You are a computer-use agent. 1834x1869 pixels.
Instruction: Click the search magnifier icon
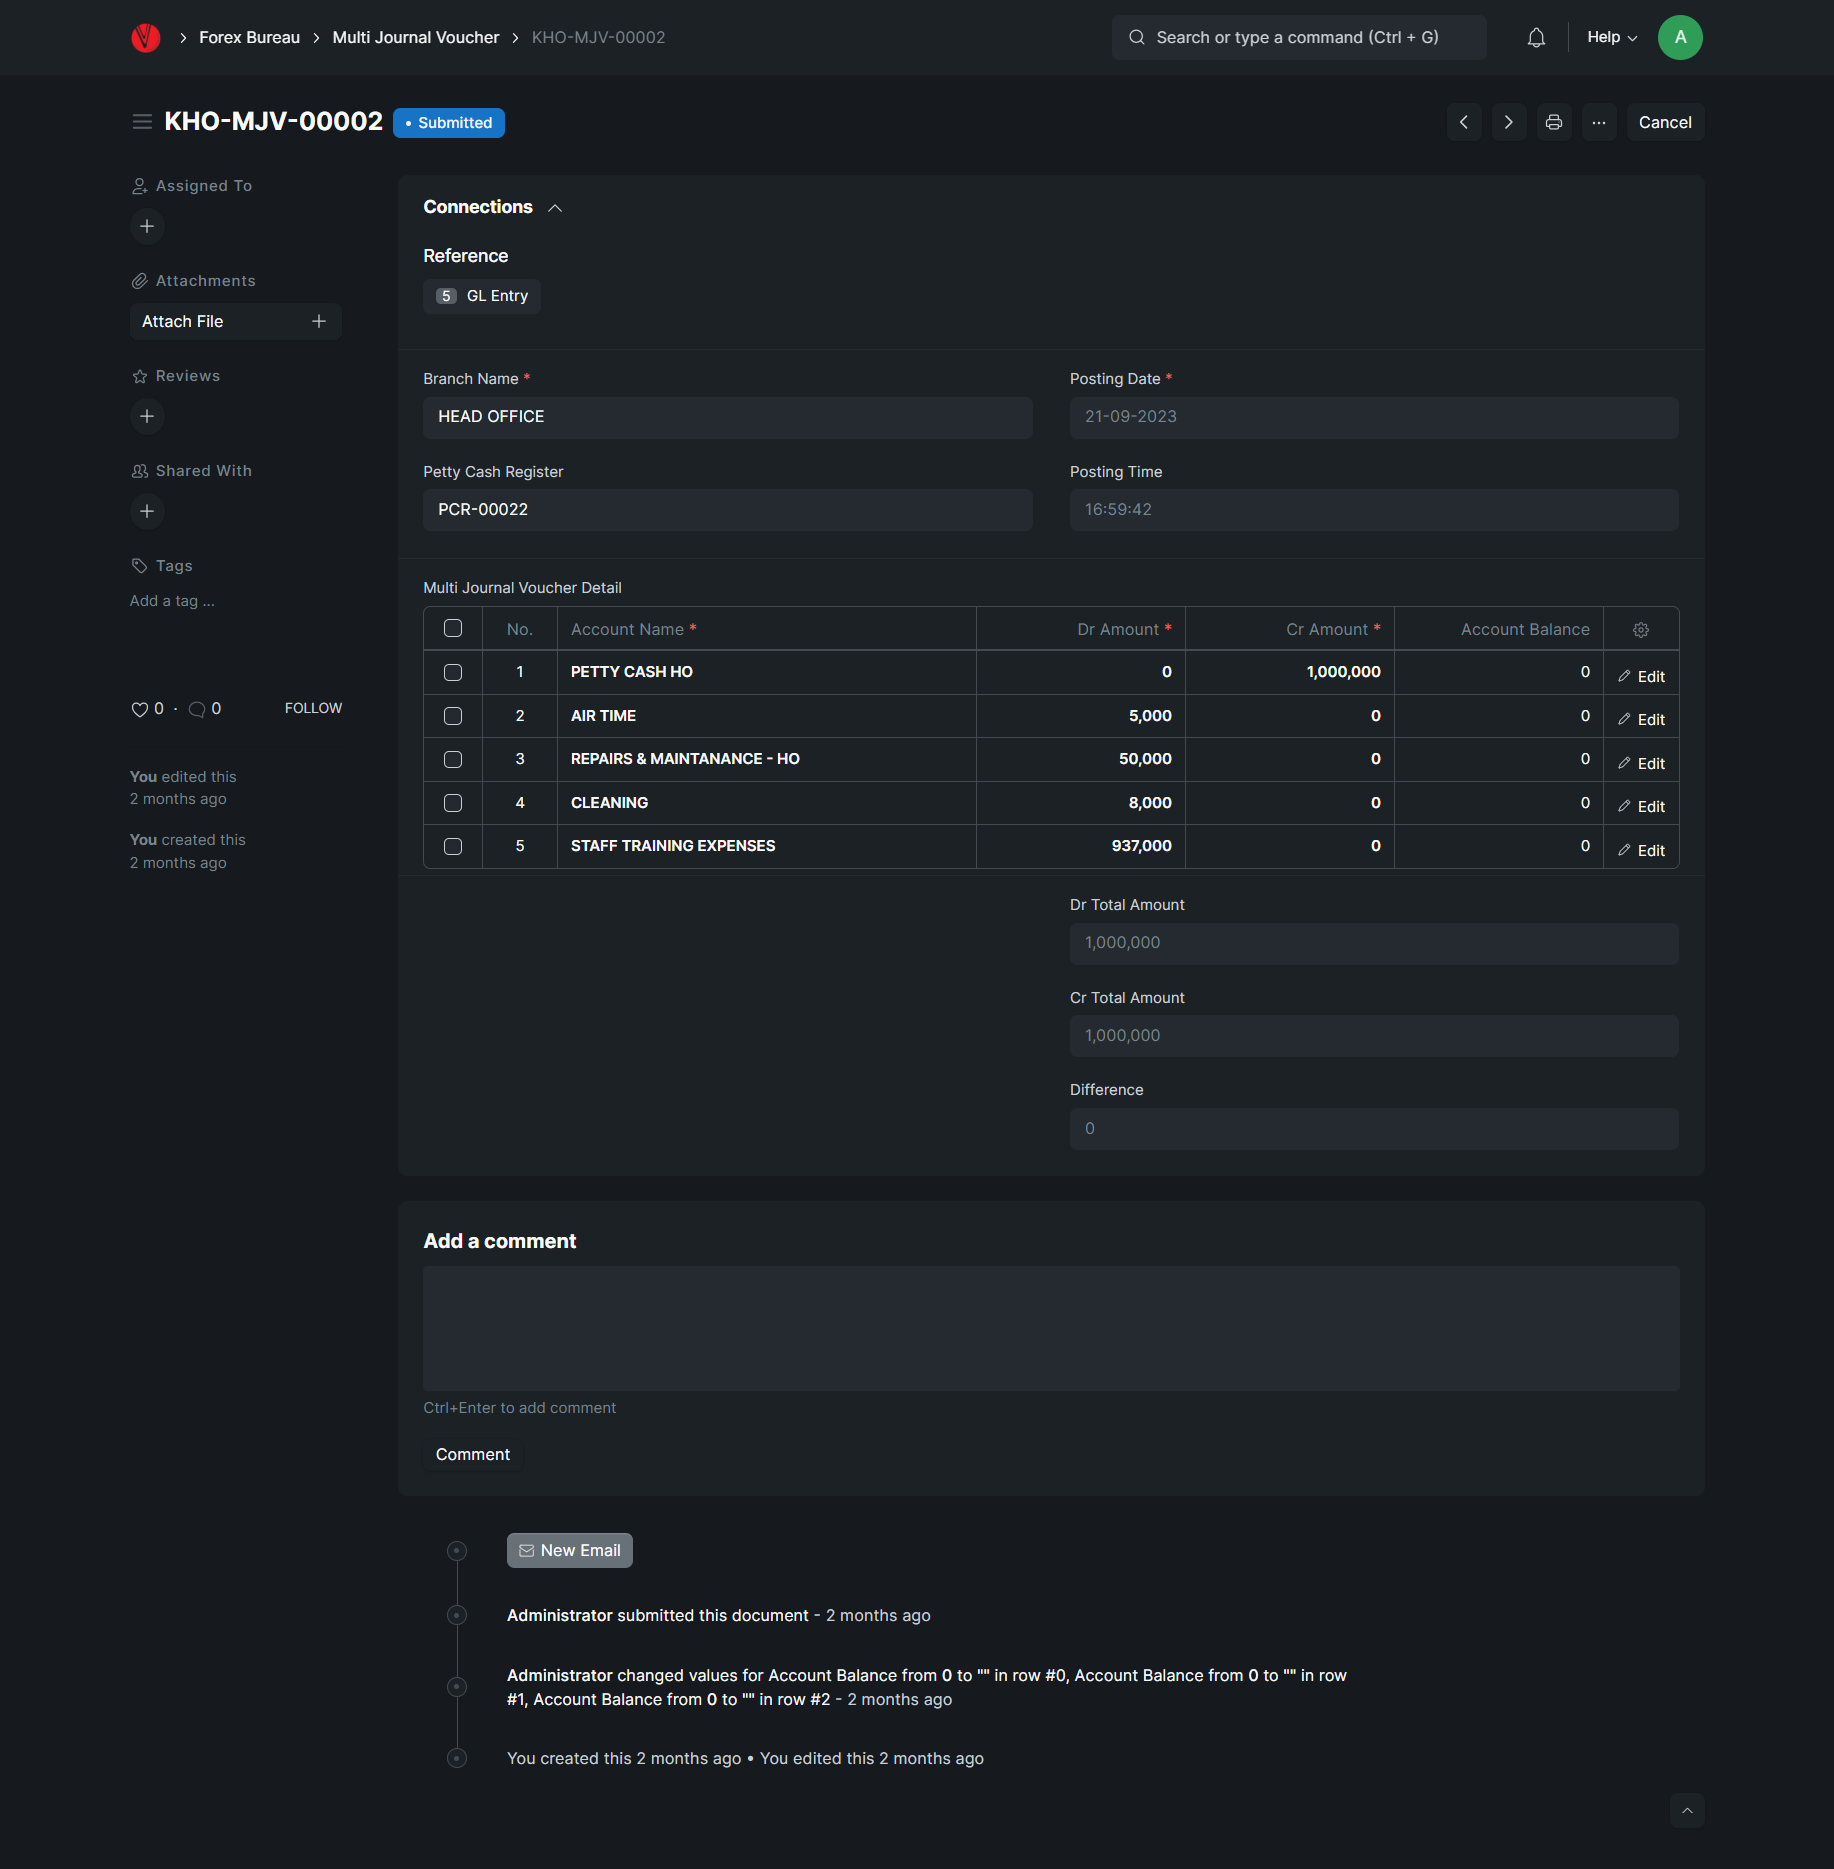coord(1137,37)
